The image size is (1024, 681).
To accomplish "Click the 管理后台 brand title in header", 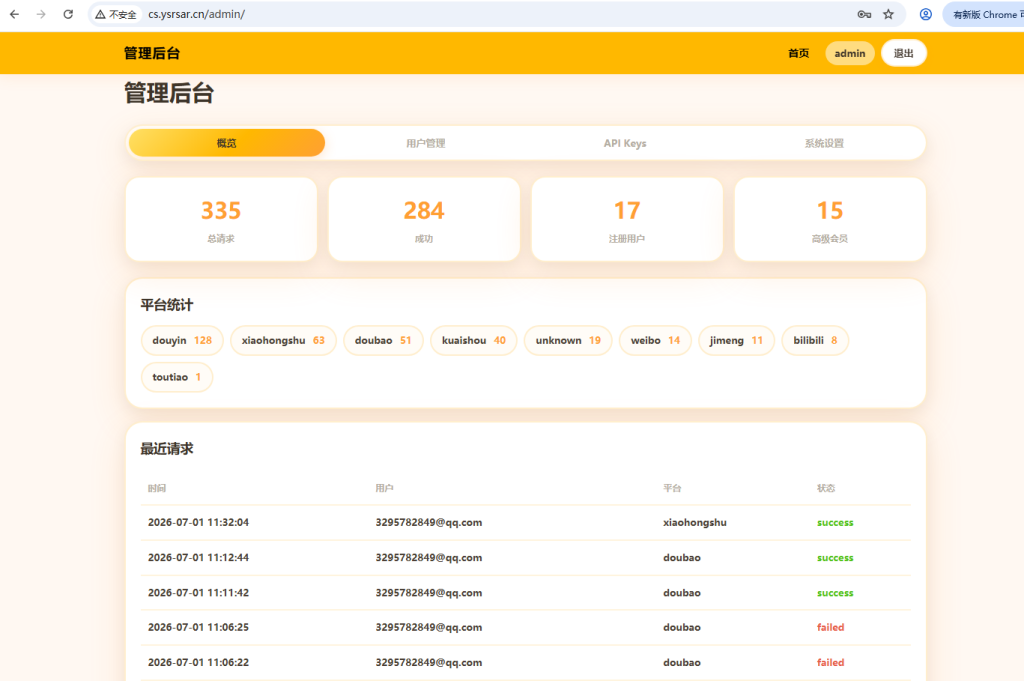I will pyautogui.click(x=152, y=54).
